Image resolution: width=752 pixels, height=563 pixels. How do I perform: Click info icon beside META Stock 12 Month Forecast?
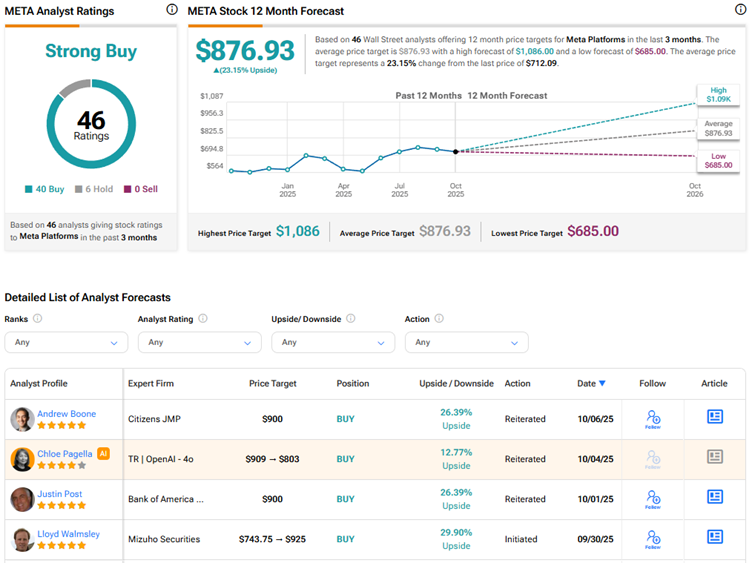pos(738,10)
